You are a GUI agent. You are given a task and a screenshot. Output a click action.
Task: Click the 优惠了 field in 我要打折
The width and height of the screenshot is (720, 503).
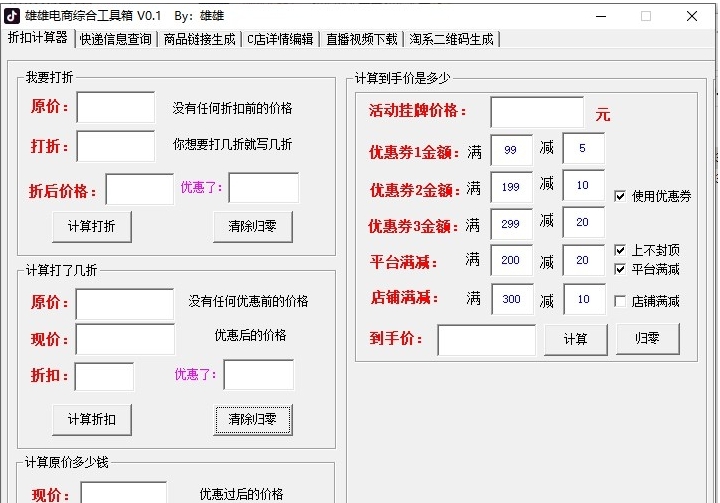(264, 187)
